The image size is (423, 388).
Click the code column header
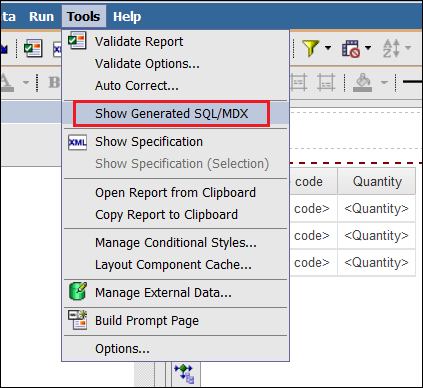point(313,182)
